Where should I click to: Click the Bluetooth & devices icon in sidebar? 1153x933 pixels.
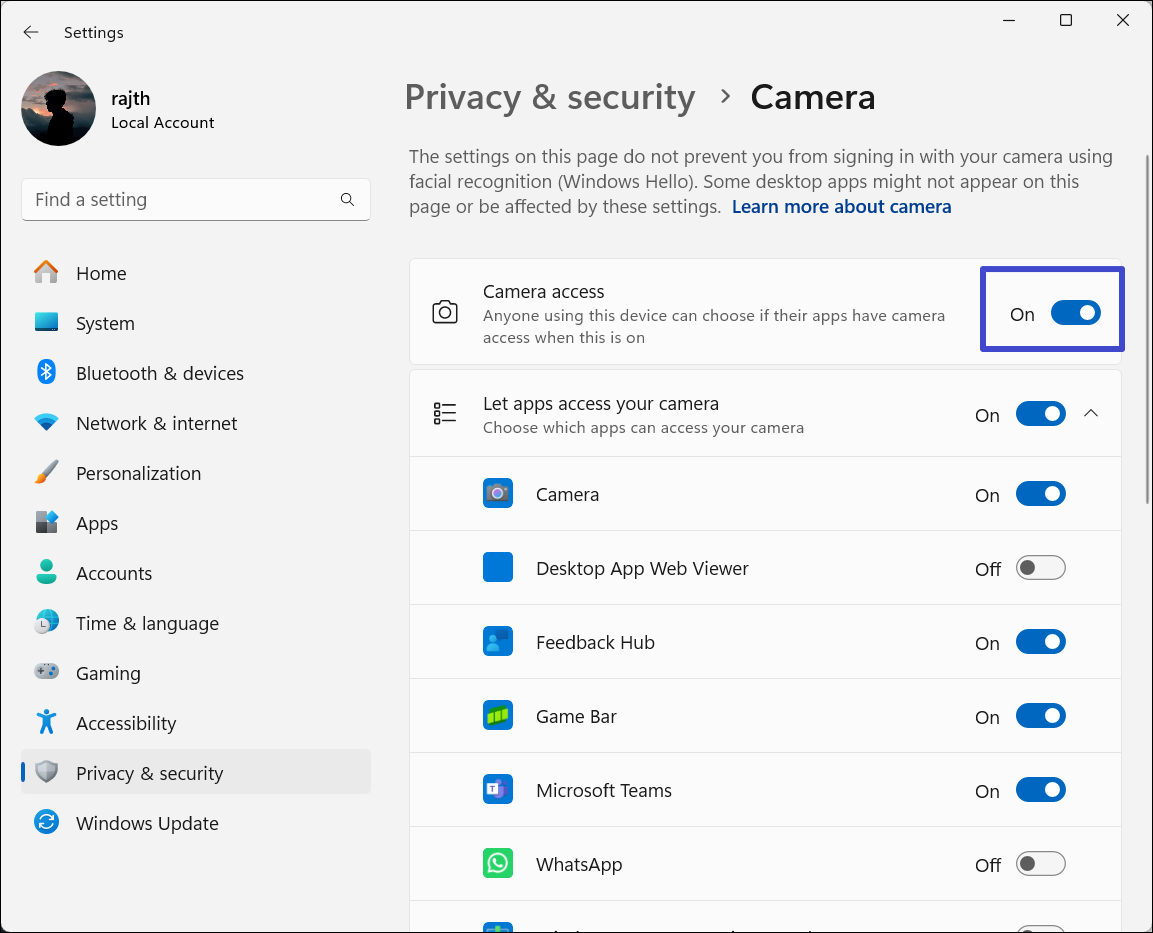[x=46, y=373]
